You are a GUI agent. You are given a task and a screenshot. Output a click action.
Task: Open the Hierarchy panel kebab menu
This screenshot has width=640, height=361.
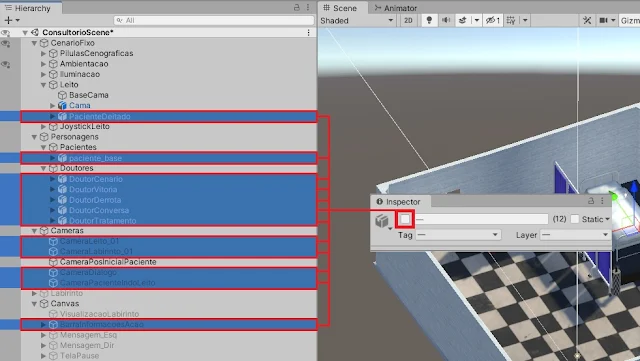pyautogui.click(x=308, y=7)
